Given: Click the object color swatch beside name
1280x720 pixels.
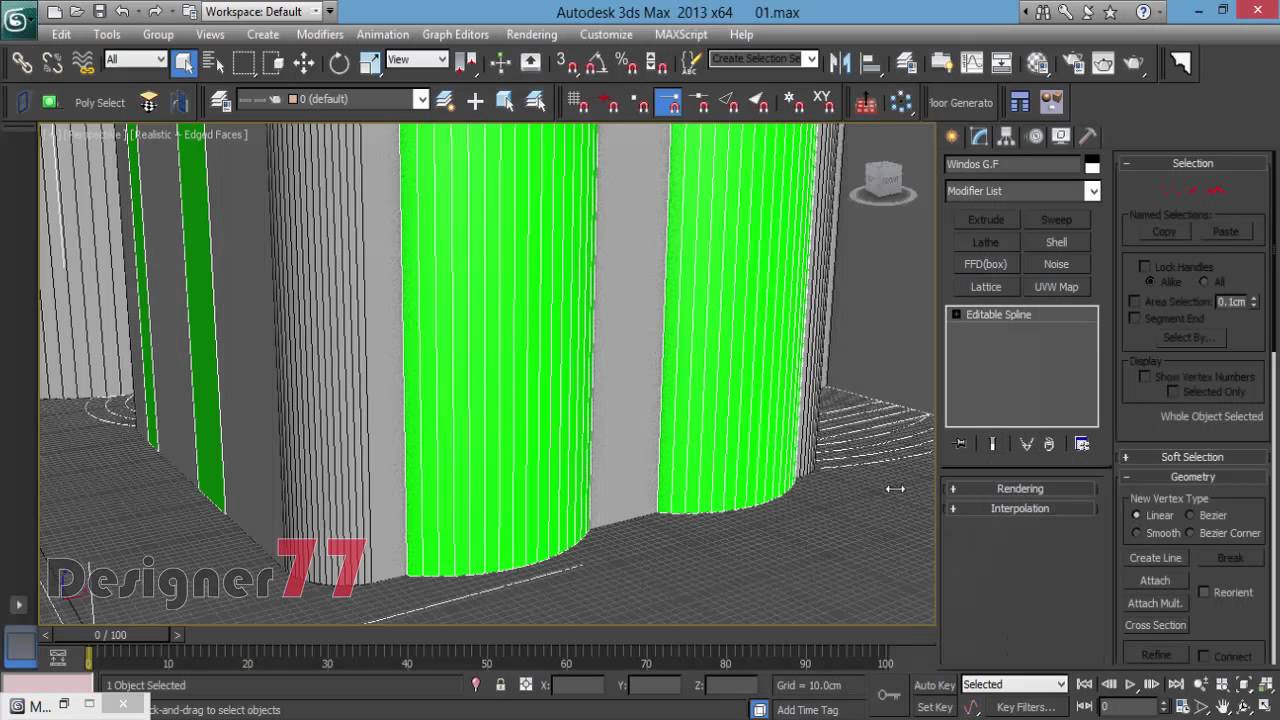Looking at the screenshot, I should pos(1092,164).
